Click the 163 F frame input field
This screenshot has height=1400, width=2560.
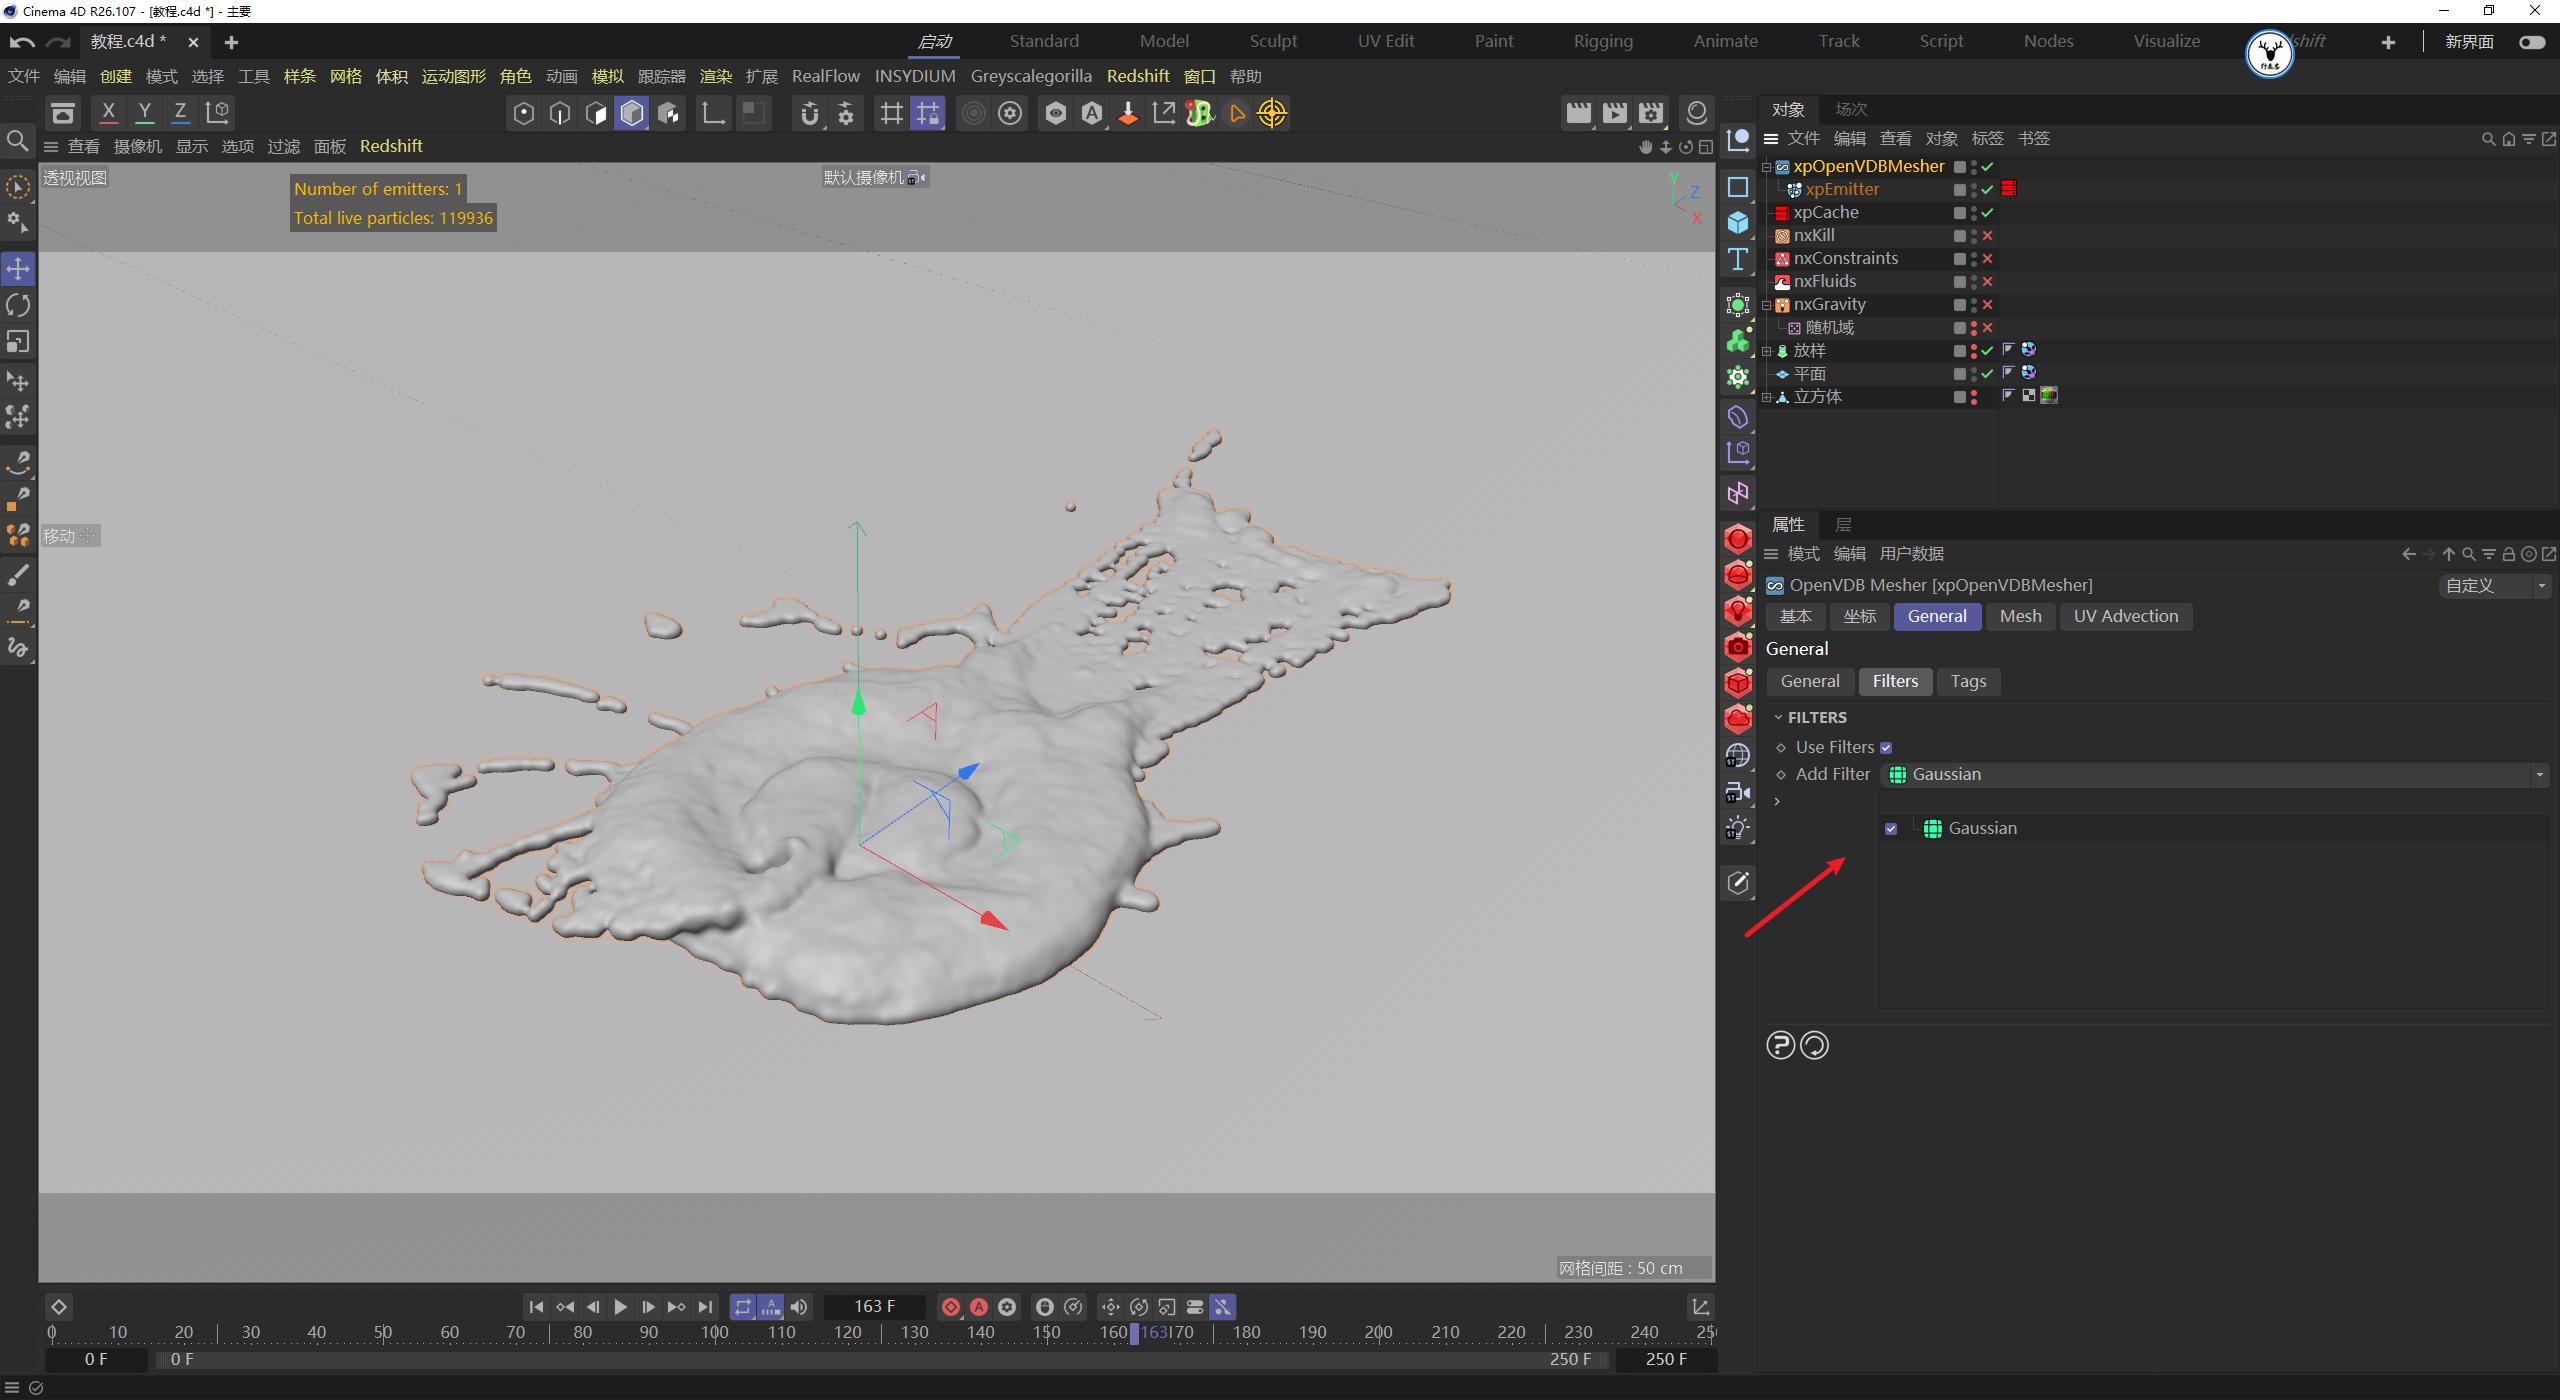point(873,1306)
